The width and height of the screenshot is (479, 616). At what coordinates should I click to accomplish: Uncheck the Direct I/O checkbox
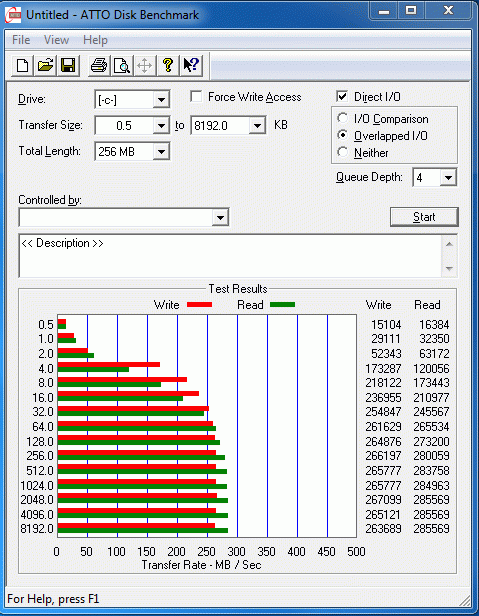pyautogui.click(x=342, y=97)
